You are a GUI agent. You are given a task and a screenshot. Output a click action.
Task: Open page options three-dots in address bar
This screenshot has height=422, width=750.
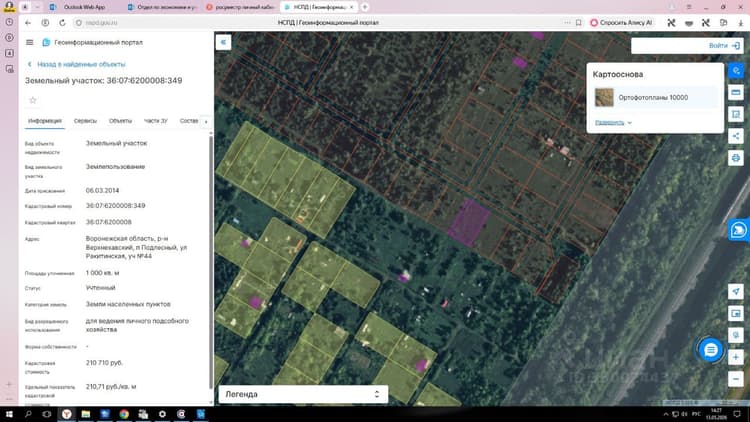point(567,22)
